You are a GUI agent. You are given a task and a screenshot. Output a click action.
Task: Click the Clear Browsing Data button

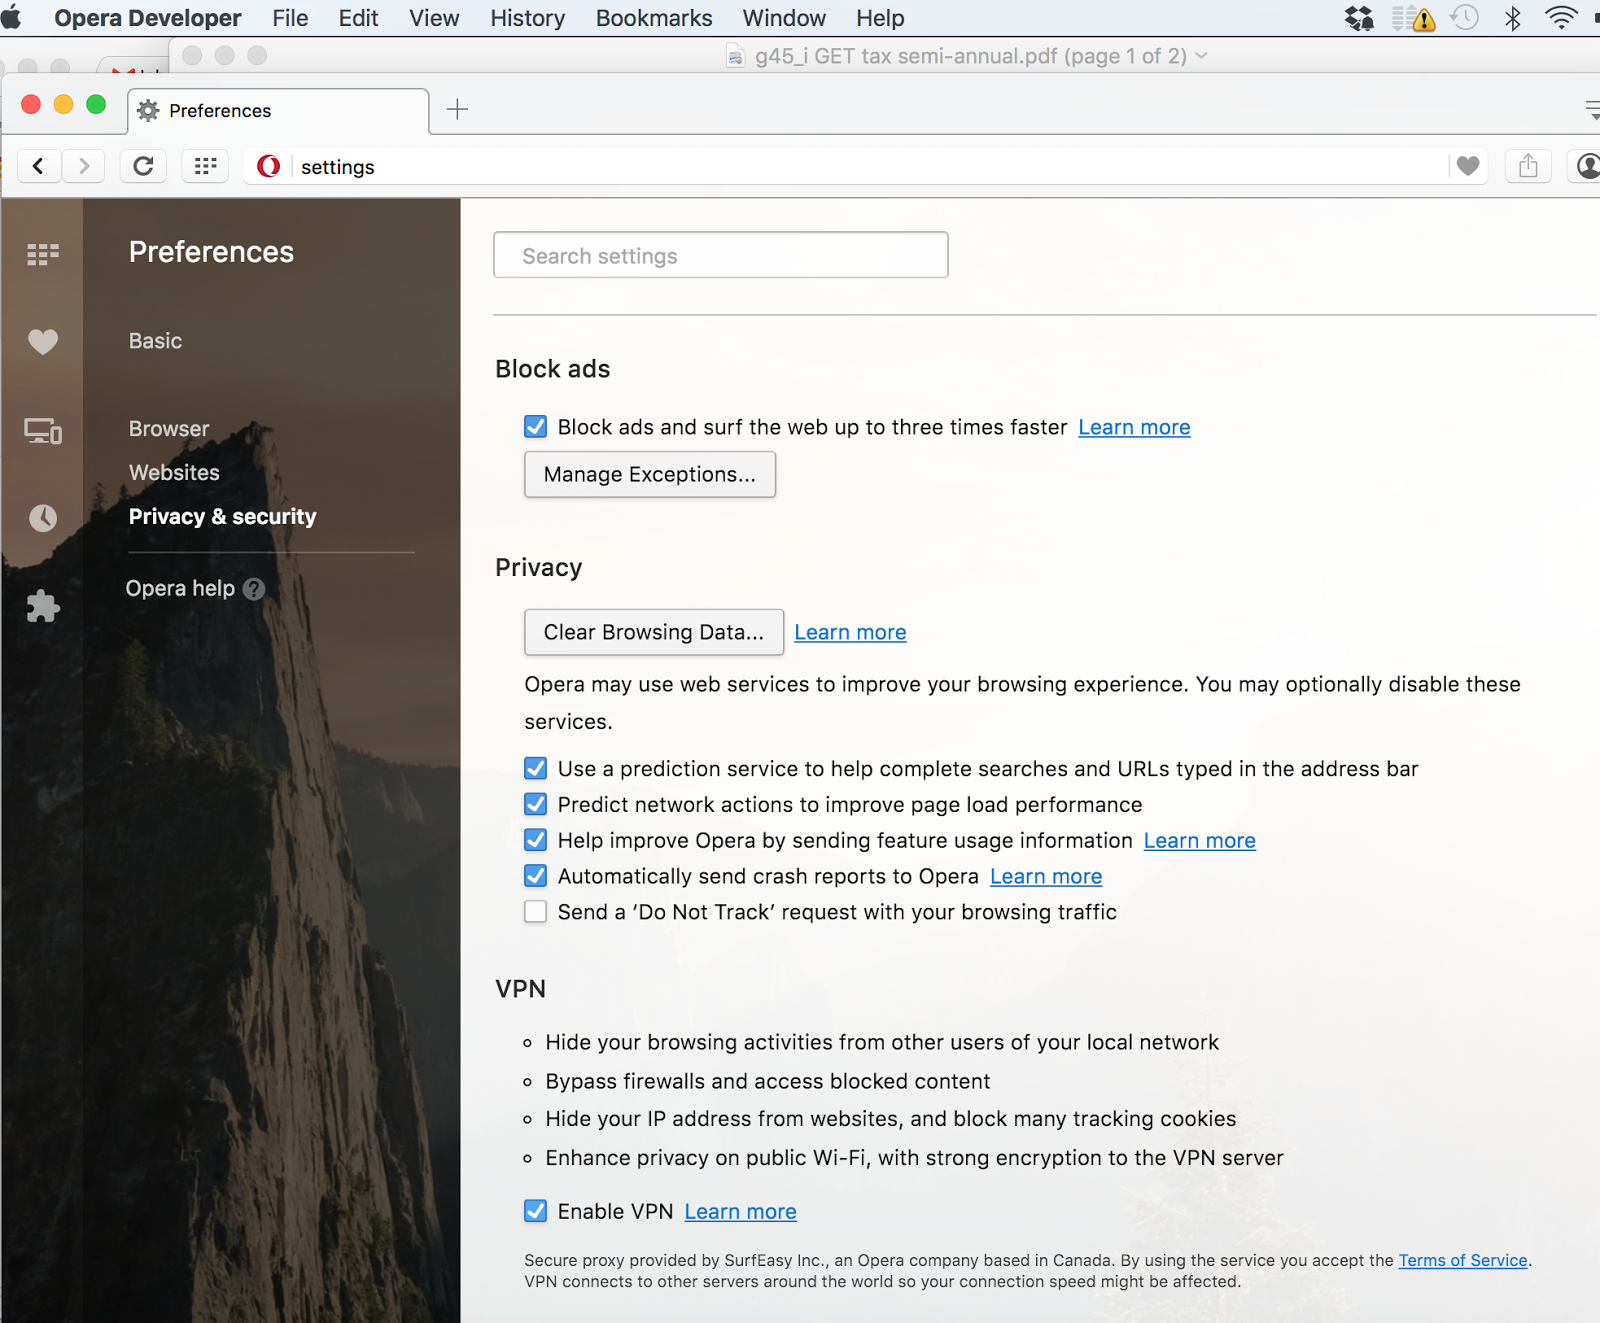(x=654, y=632)
